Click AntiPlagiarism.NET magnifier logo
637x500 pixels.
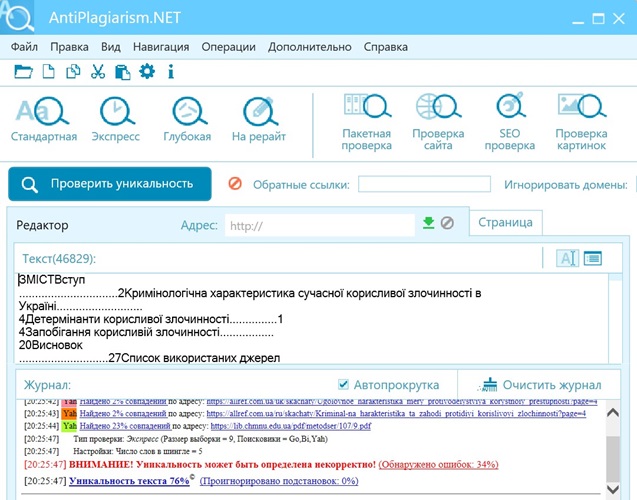17,17
